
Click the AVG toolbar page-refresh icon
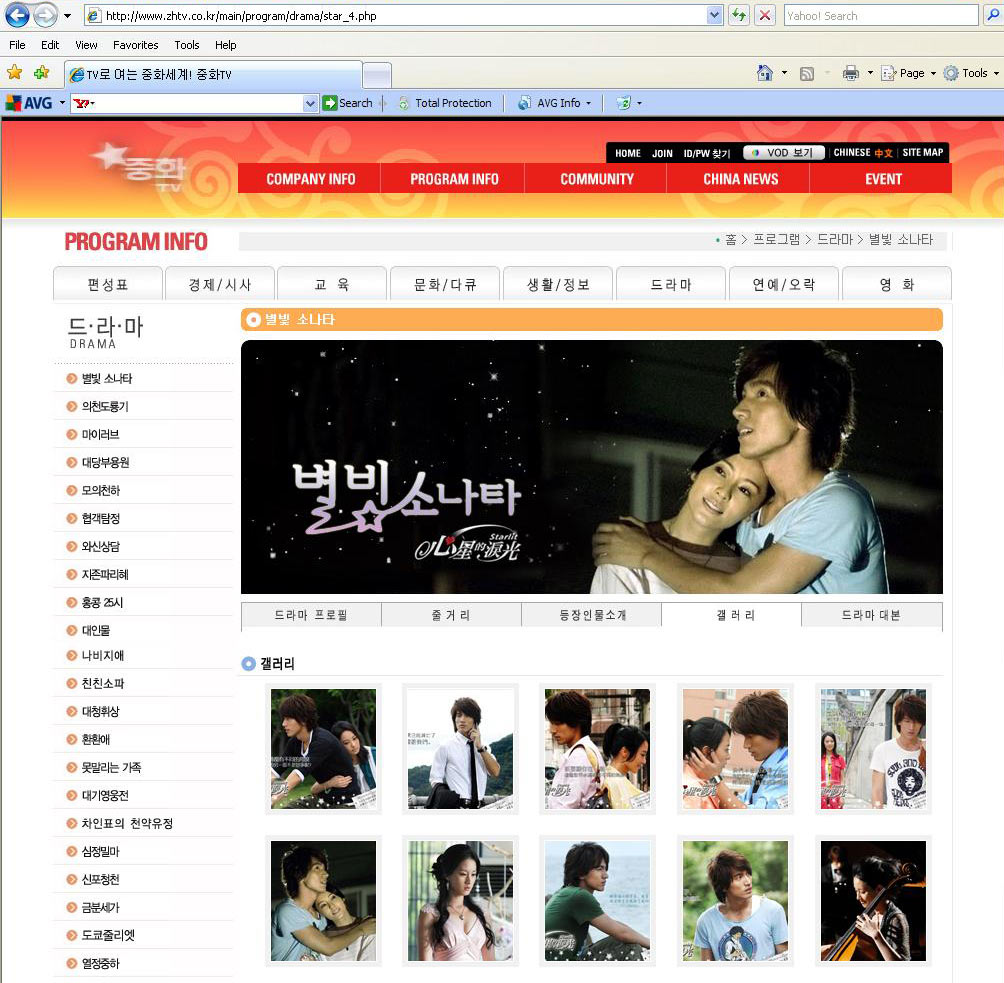pyautogui.click(x=623, y=102)
